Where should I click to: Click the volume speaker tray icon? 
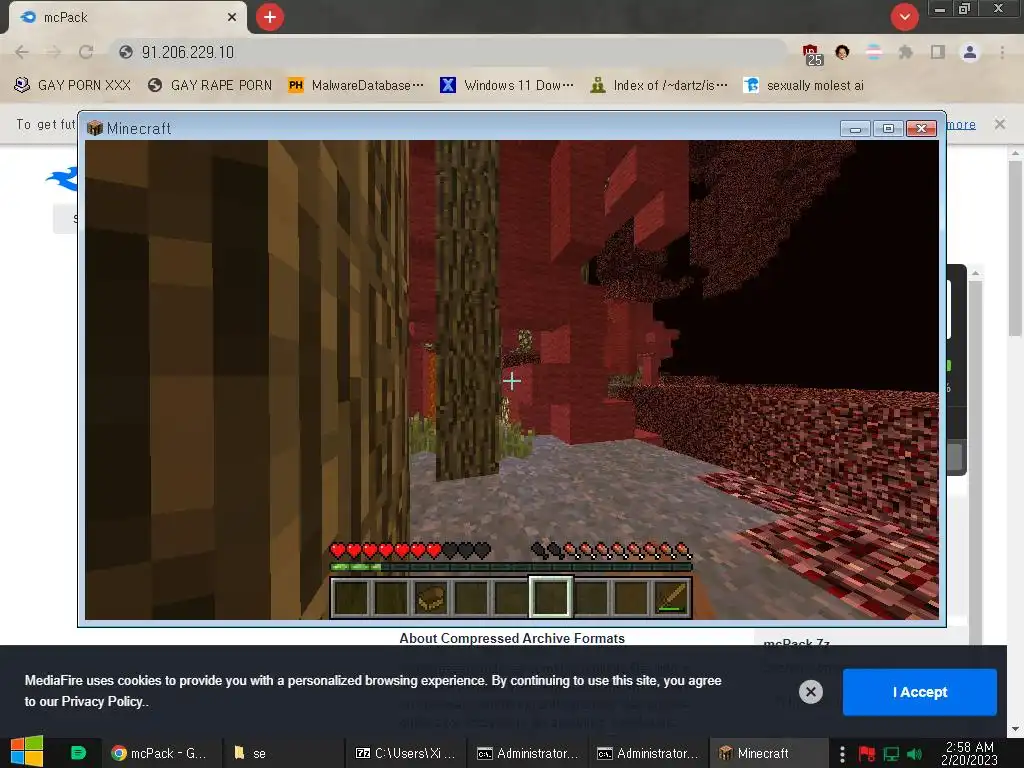tap(914, 754)
